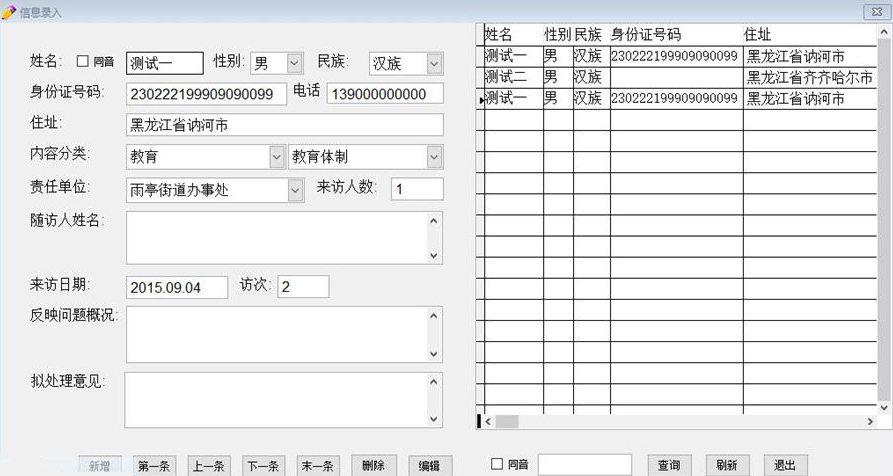
Task: Click the 住址 column header in the table
Action: (x=810, y=35)
